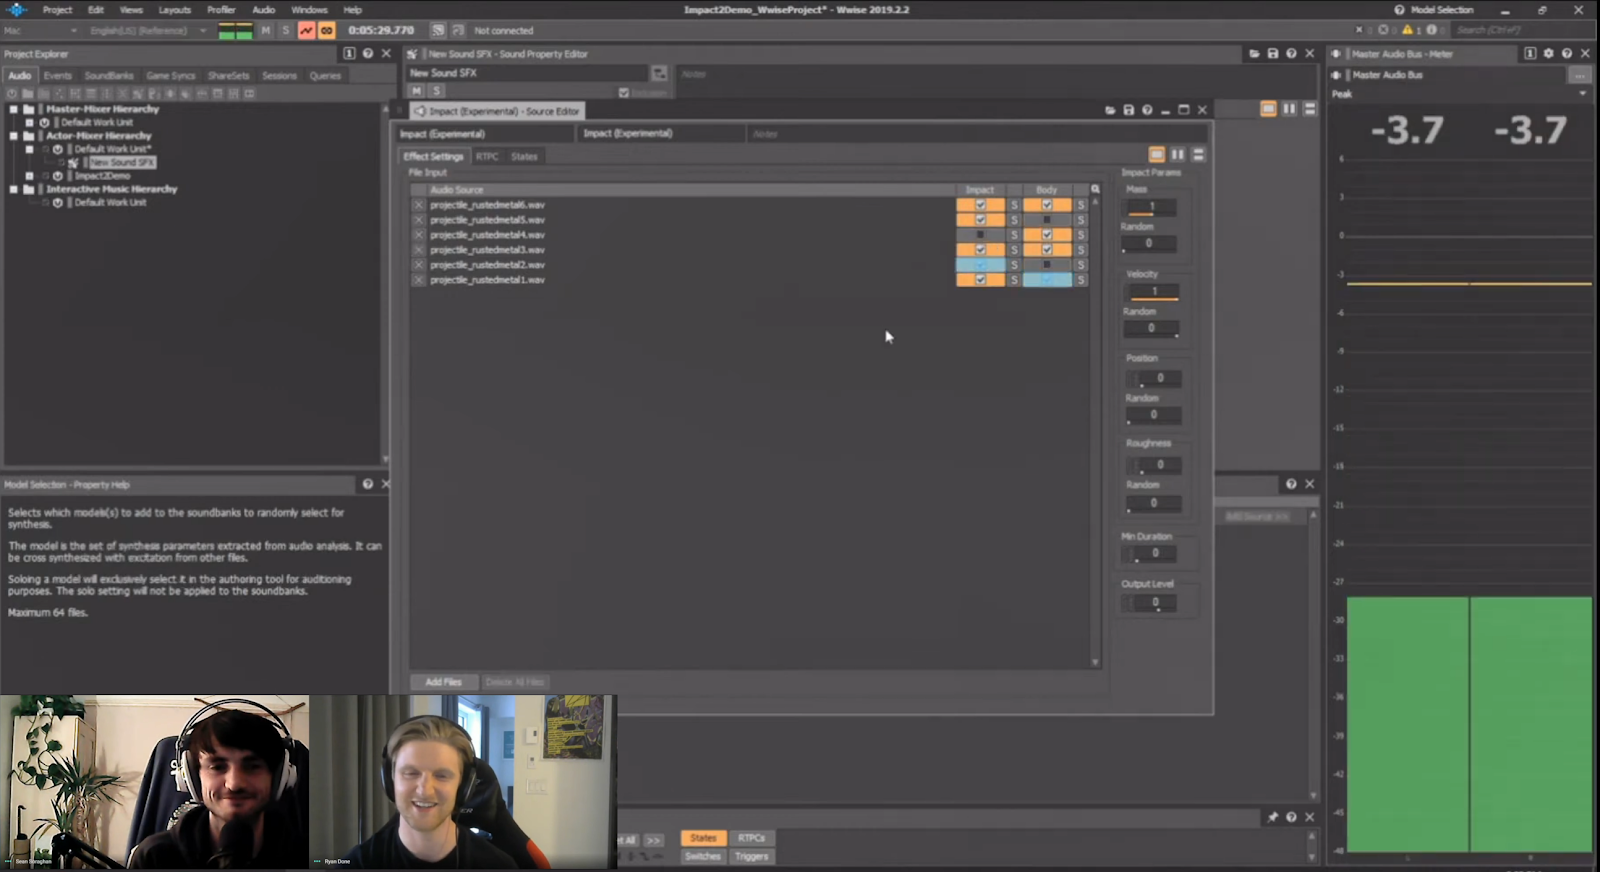Click the magnifier icon in the Audio Source table header
Screen dimensions: 1600x872
click(1095, 189)
